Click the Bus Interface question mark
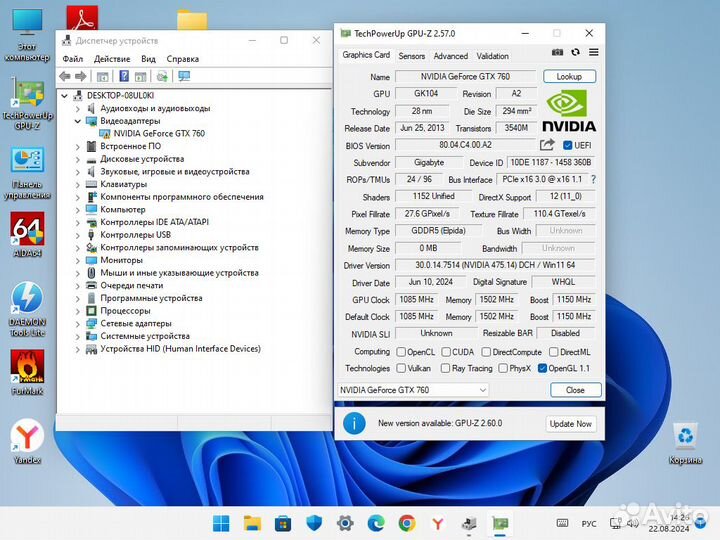This screenshot has width=720, height=540. coord(593,180)
